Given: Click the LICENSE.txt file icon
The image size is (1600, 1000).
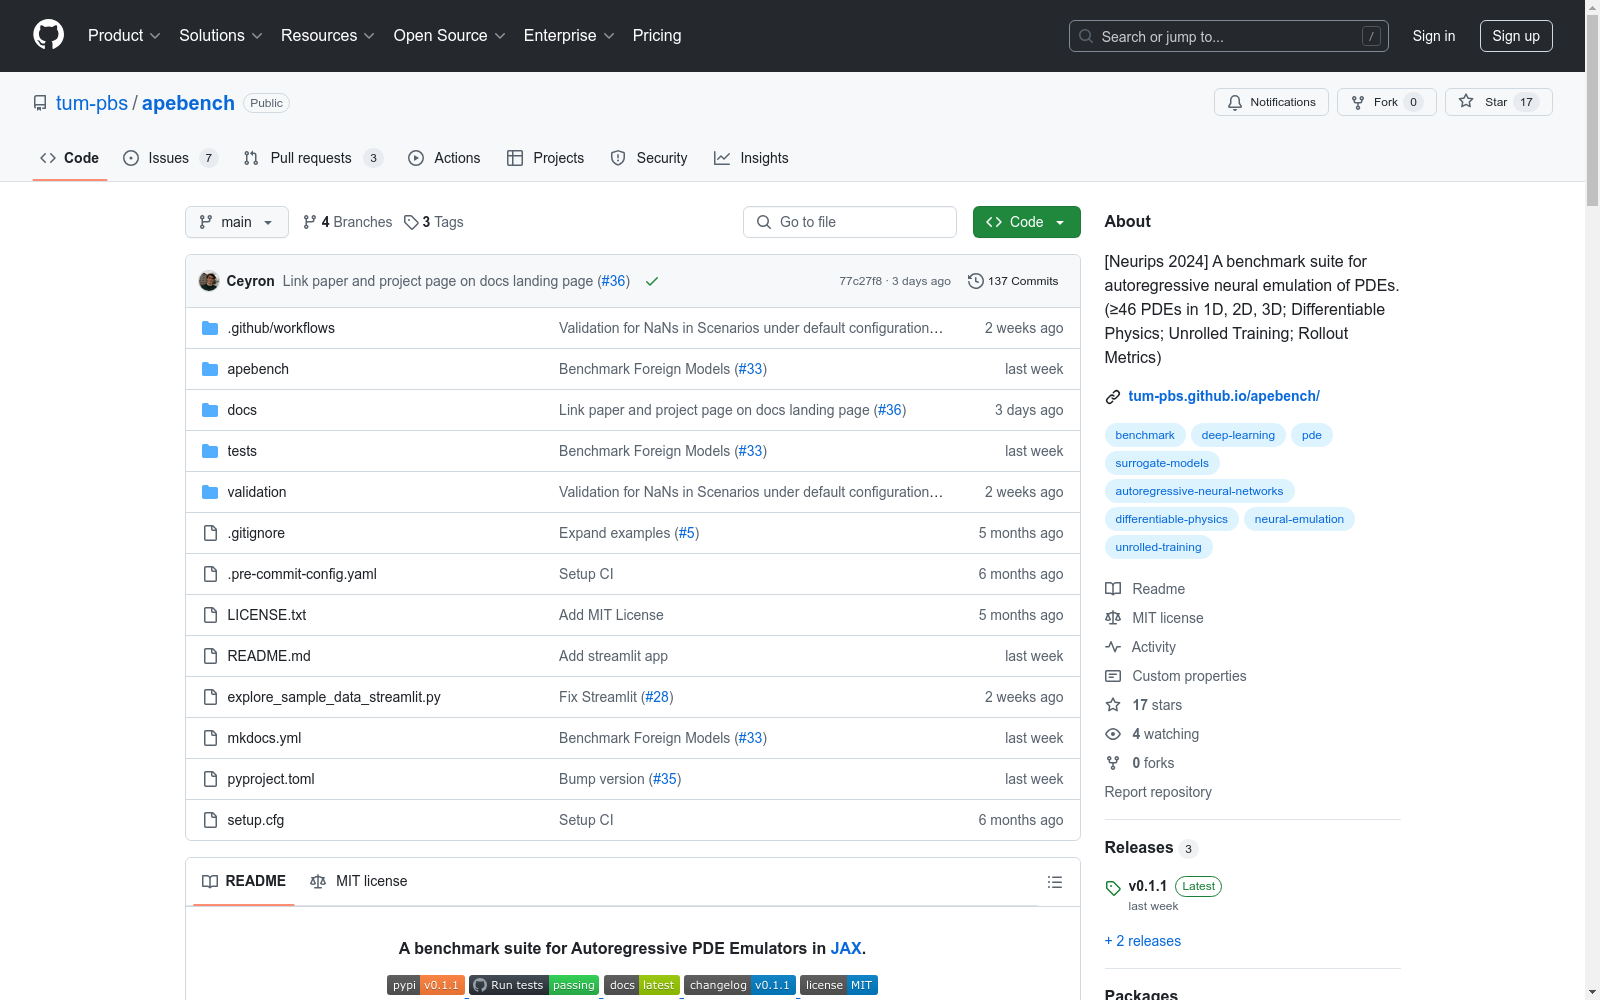Looking at the screenshot, I should click(210, 615).
